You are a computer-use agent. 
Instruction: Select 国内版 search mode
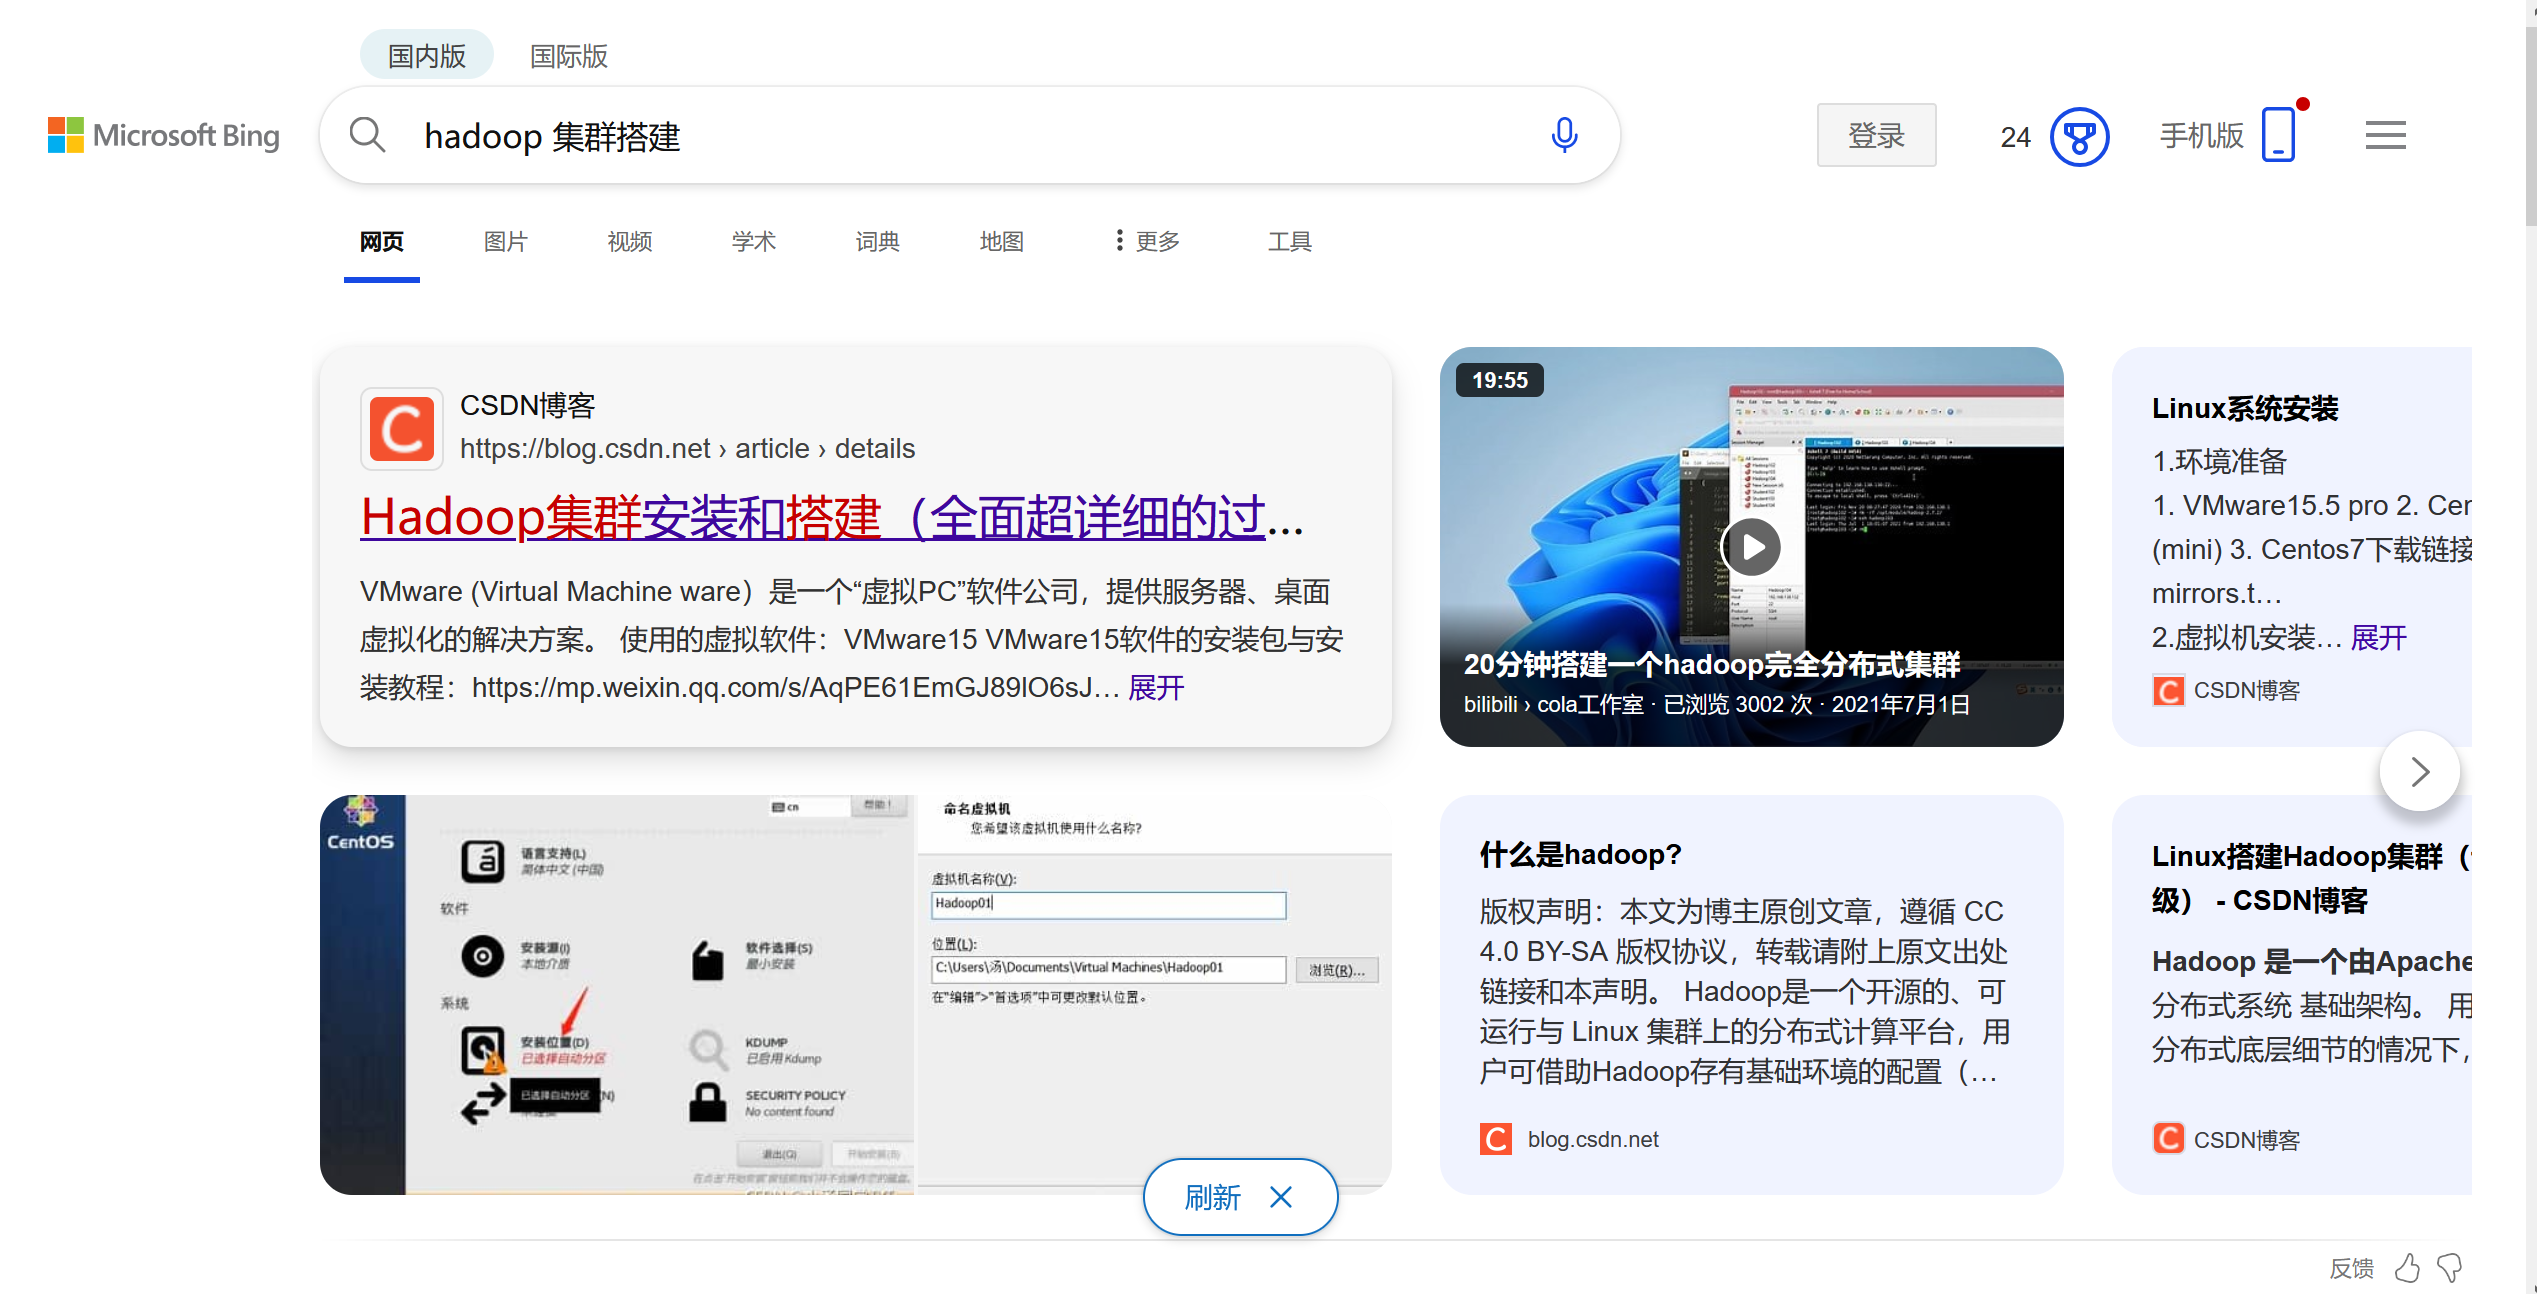[x=427, y=55]
